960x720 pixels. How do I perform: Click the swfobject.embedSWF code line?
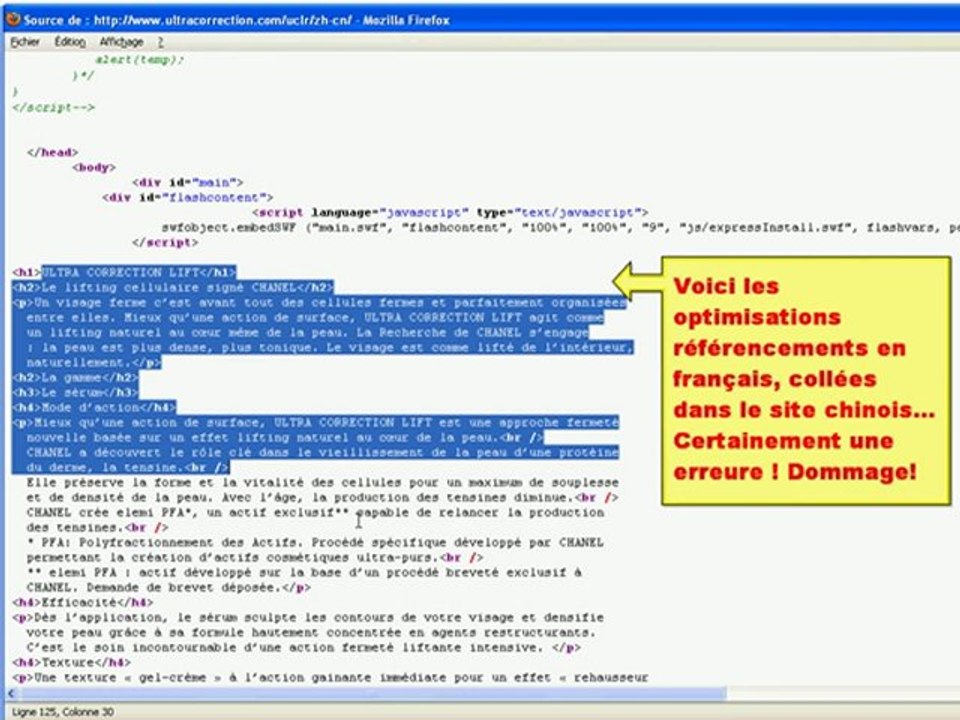tap(560, 228)
